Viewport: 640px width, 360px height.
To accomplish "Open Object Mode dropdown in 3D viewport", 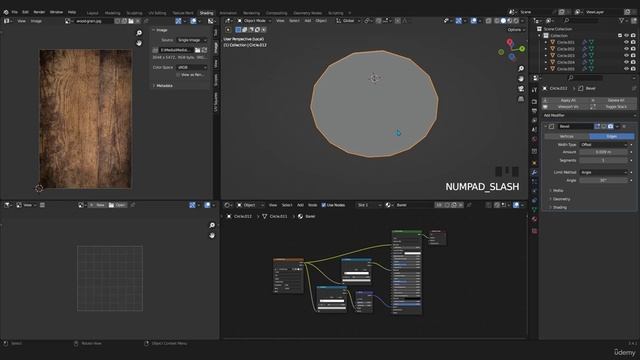I will click(x=255, y=20).
